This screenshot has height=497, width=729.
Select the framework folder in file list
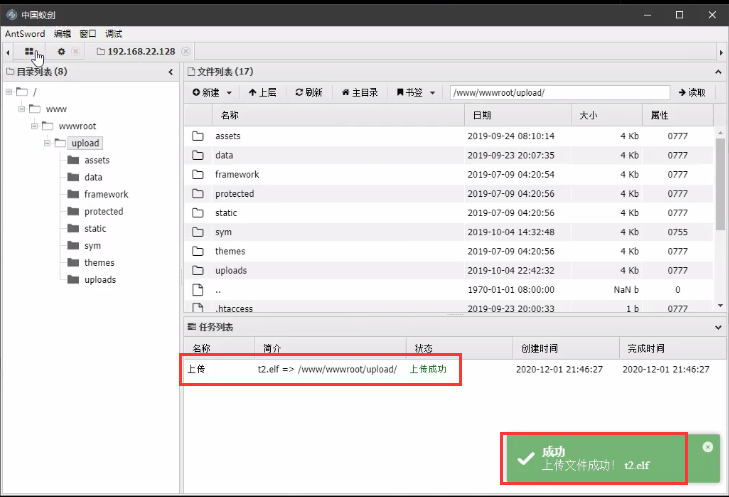tap(236, 175)
